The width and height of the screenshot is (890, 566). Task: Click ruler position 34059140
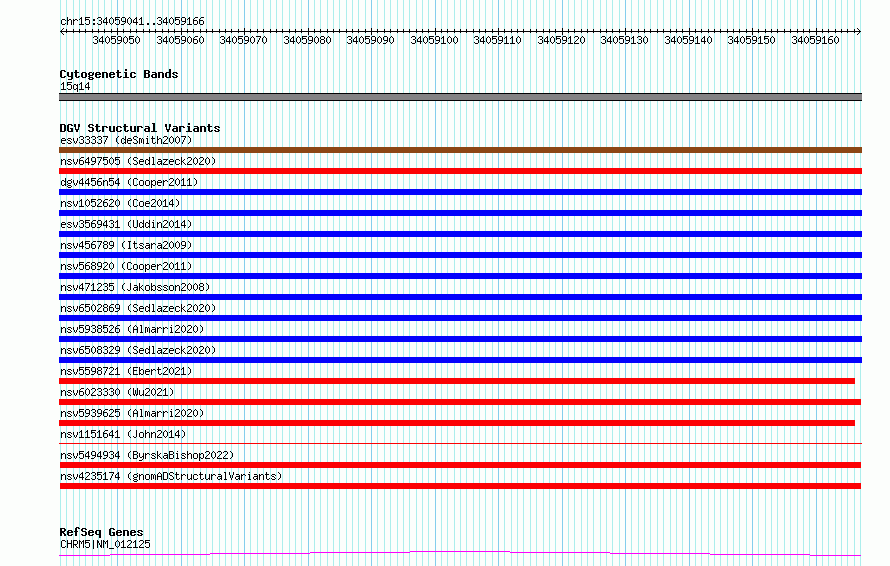click(x=688, y=40)
